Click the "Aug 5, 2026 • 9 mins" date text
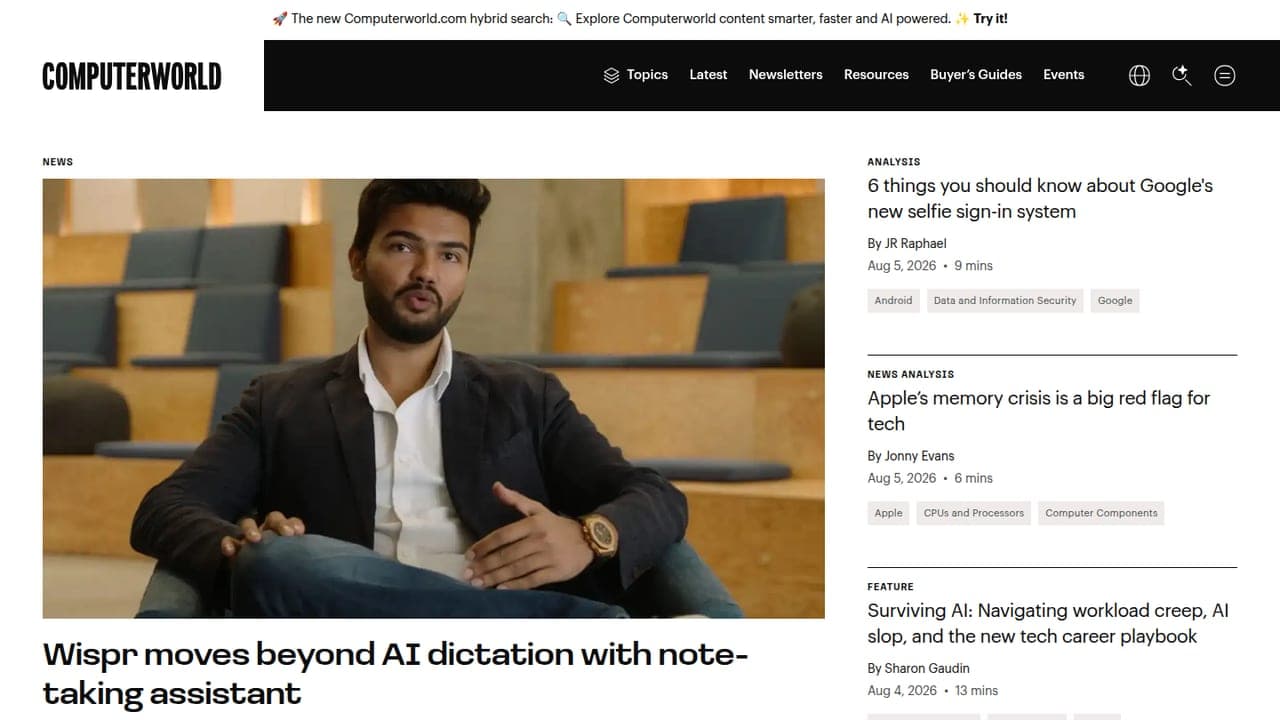 pos(930,266)
